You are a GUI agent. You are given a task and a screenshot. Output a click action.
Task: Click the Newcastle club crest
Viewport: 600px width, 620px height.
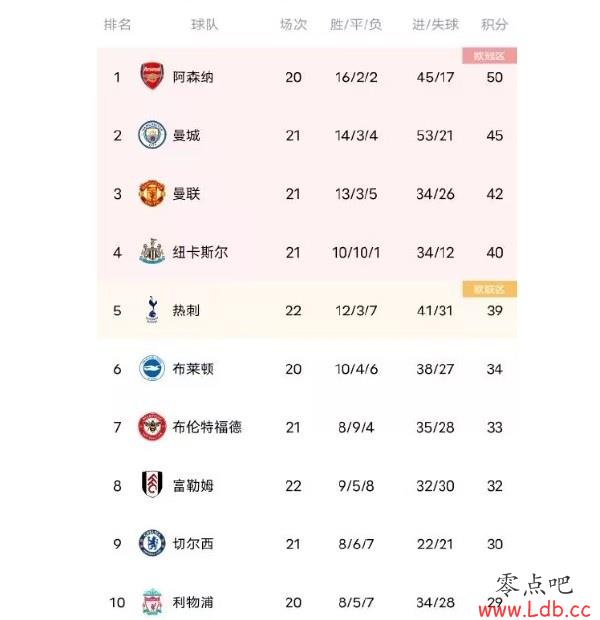click(x=152, y=251)
